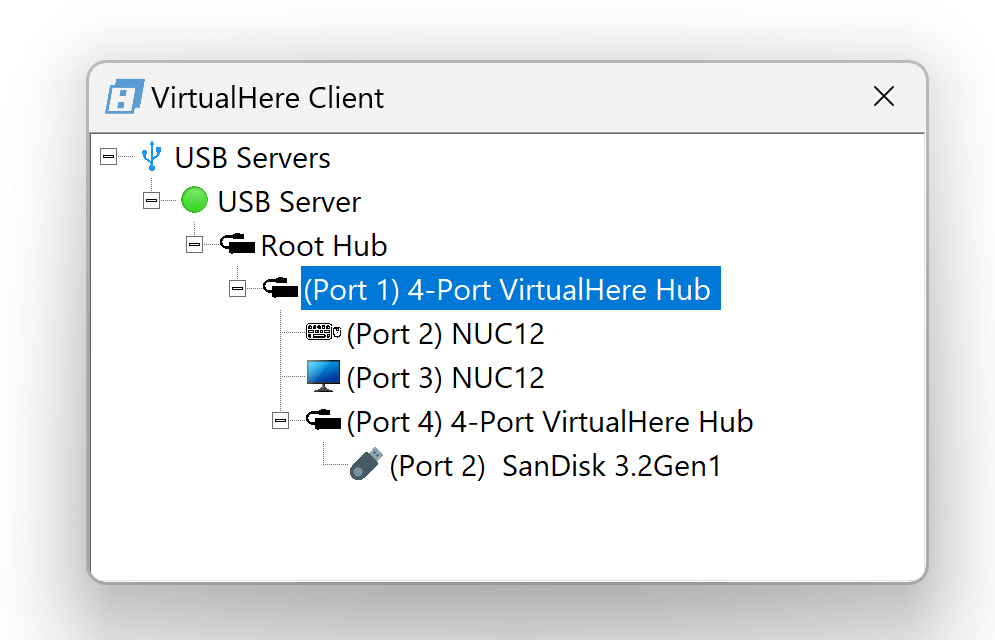
Task: Click the VirtualHere app icon in title bar
Action: click(124, 97)
